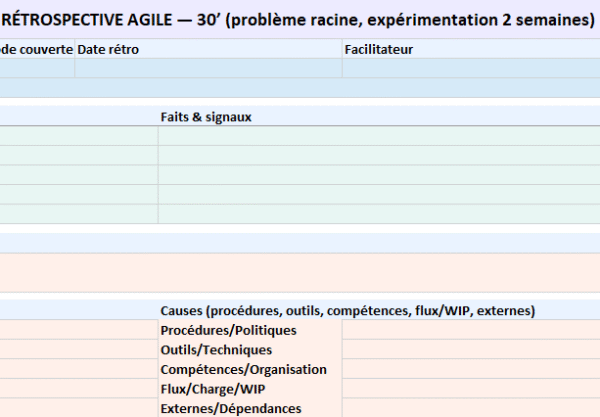Select the Compétences/Organisation cell
This screenshot has height=417, width=600.
pos(250,369)
